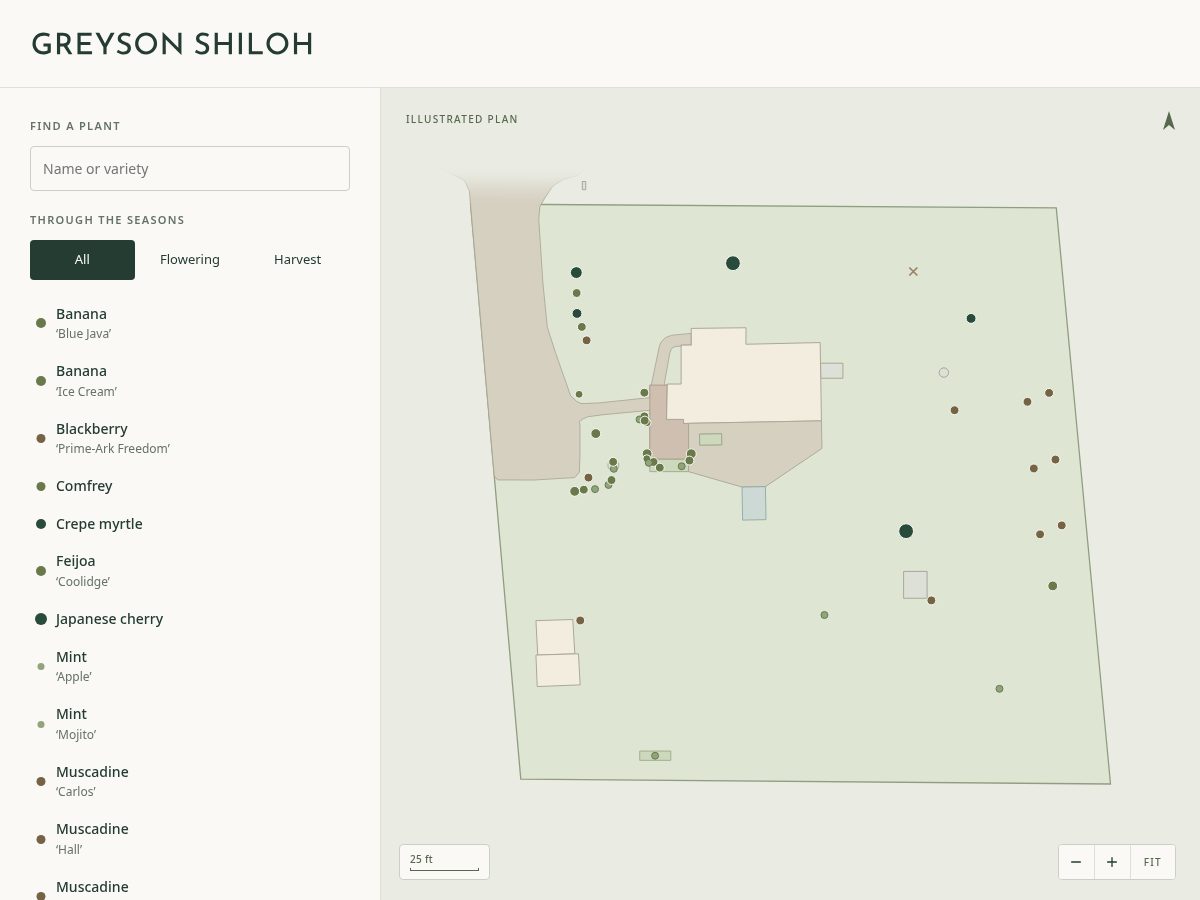Click the FIT map view button

[1152, 862]
